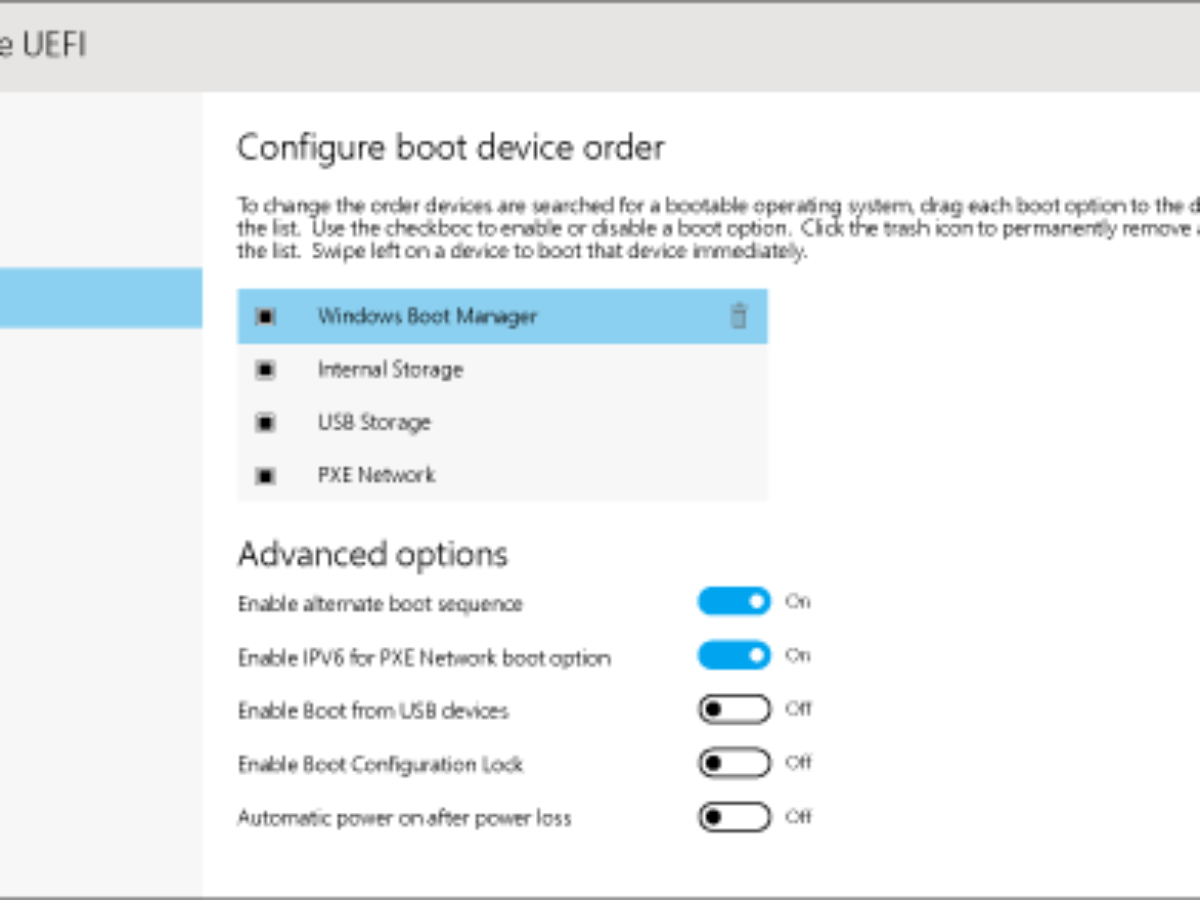Click the 'Enable alternate boot sequence' label text
1200x900 pixels.
click(x=380, y=604)
